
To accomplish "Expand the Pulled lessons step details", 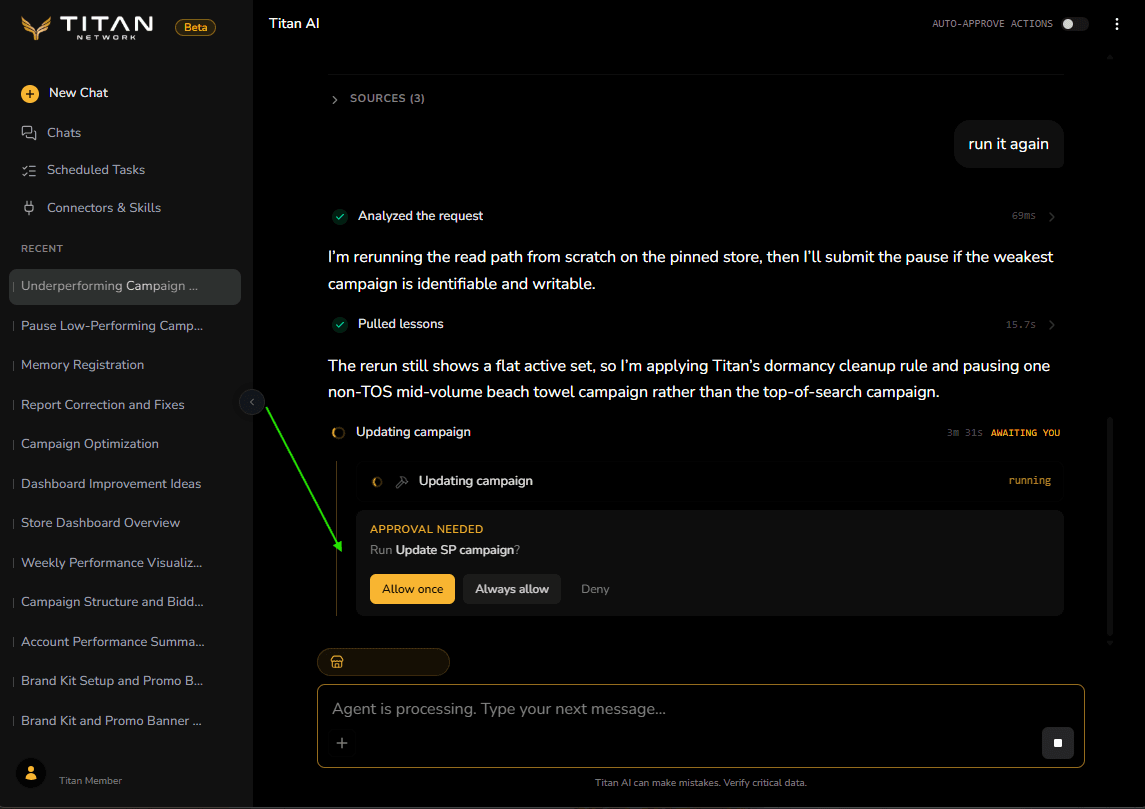I will click(x=1052, y=325).
